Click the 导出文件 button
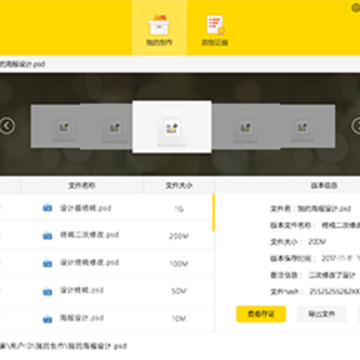Screen dimensions: 360x360 coord(322,314)
